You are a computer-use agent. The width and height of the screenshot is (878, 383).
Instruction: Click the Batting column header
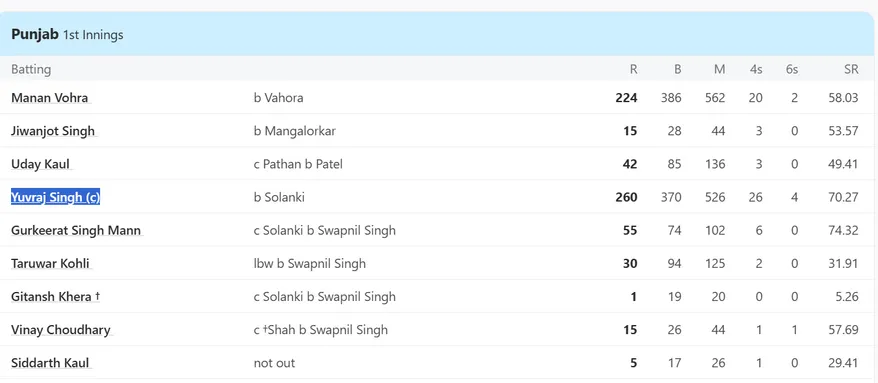pyautogui.click(x=31, y=69)
